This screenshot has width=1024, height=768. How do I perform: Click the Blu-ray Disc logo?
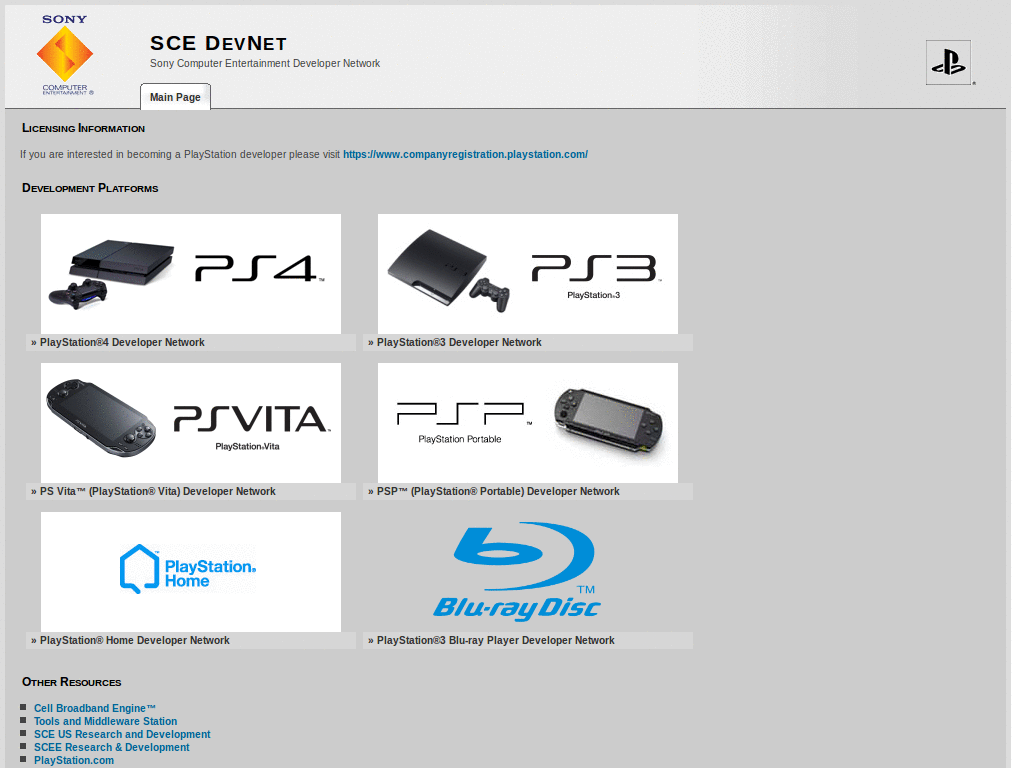point(527,571)
